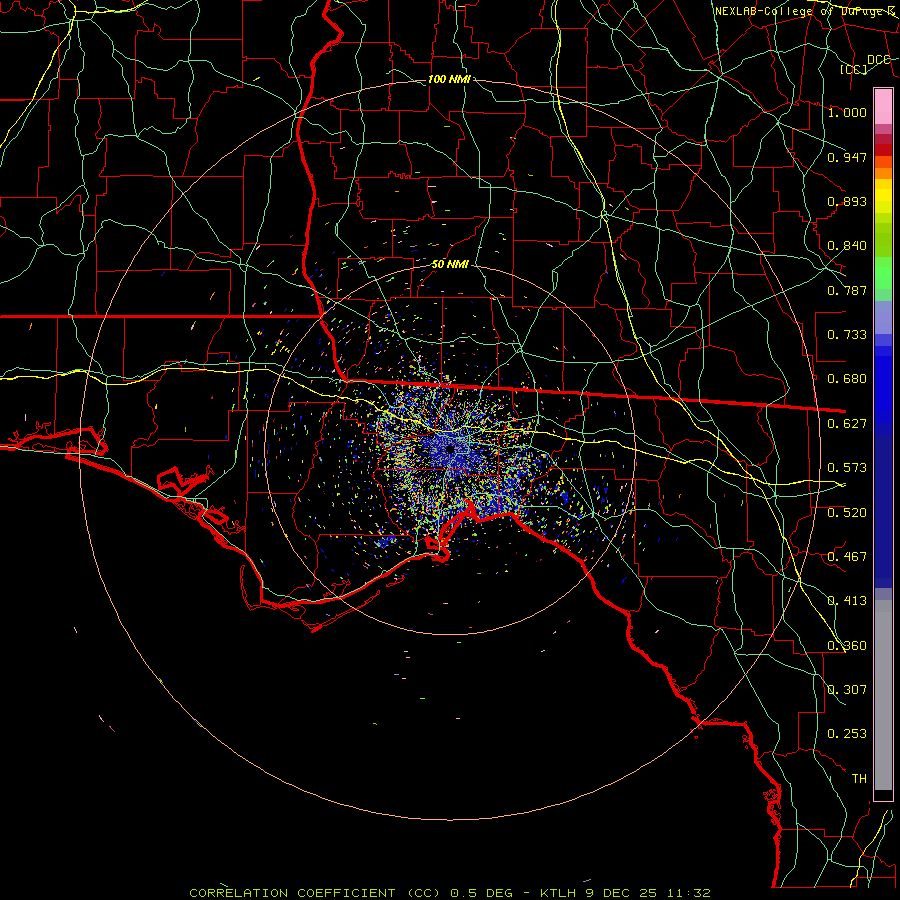The width and height of the screenshot is (900, 900).
Task: Pick the lavender segment of the color bar
Action: click(883, 317)
